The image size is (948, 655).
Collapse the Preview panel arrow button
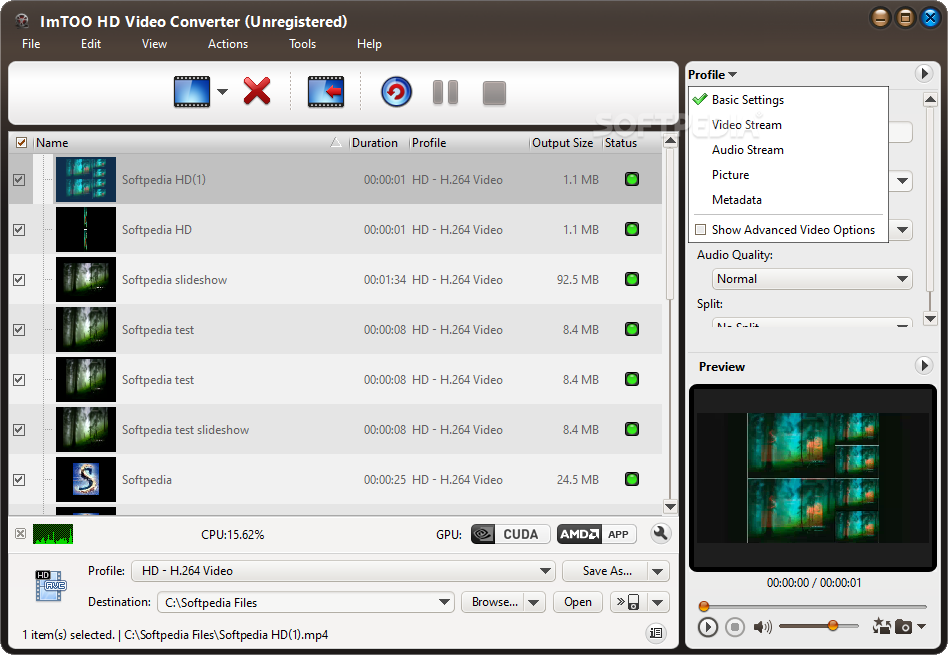point(923,365)
